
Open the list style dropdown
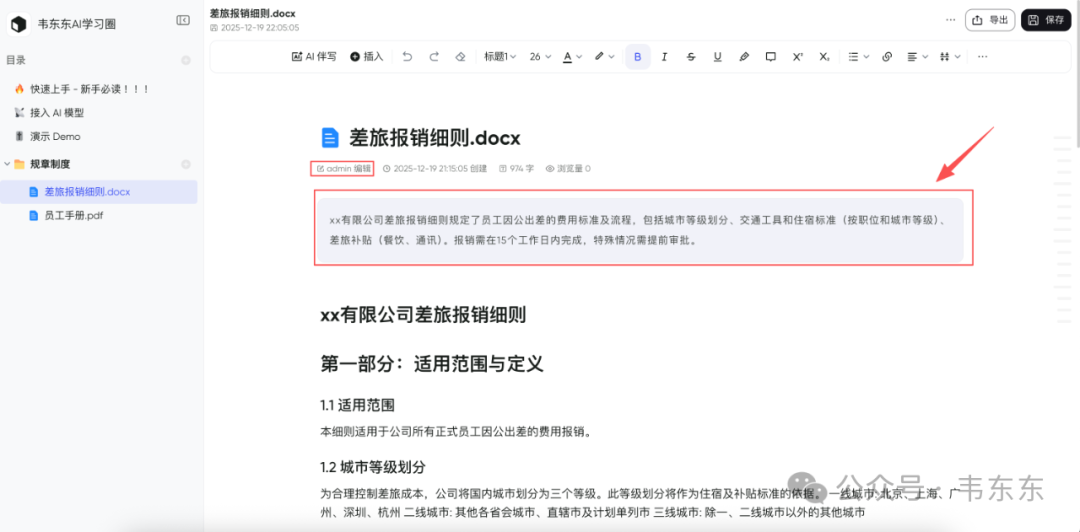[x=858, y=57]
